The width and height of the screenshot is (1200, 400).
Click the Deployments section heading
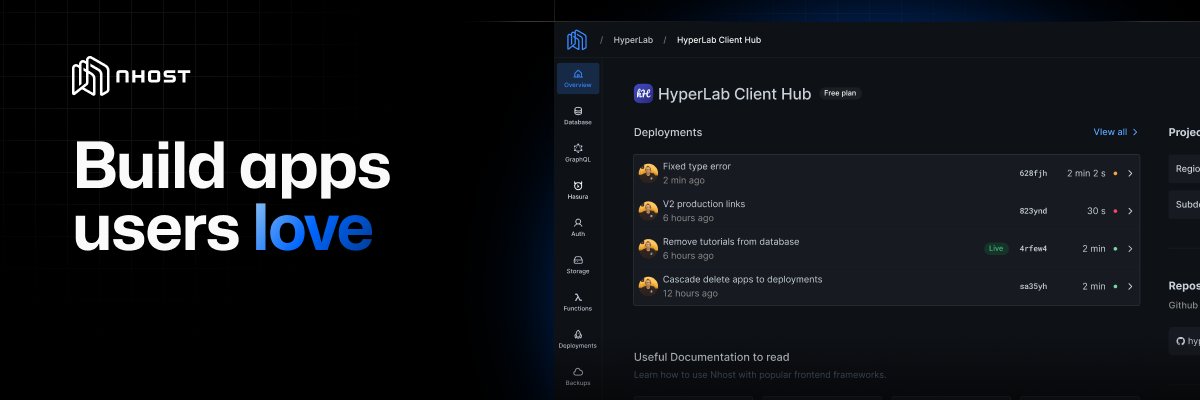[668, 132]
